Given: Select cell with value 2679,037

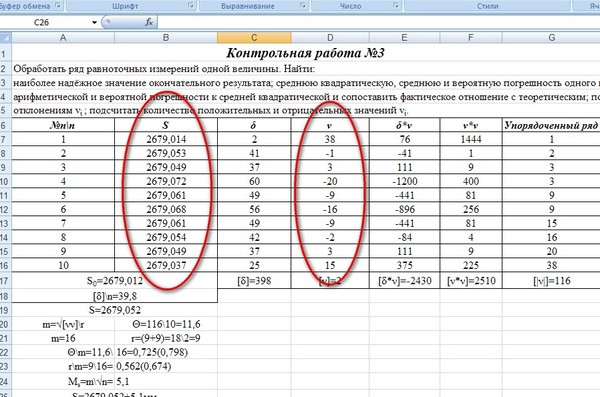Looking at the screenshot, I should (x=166, y=265).
